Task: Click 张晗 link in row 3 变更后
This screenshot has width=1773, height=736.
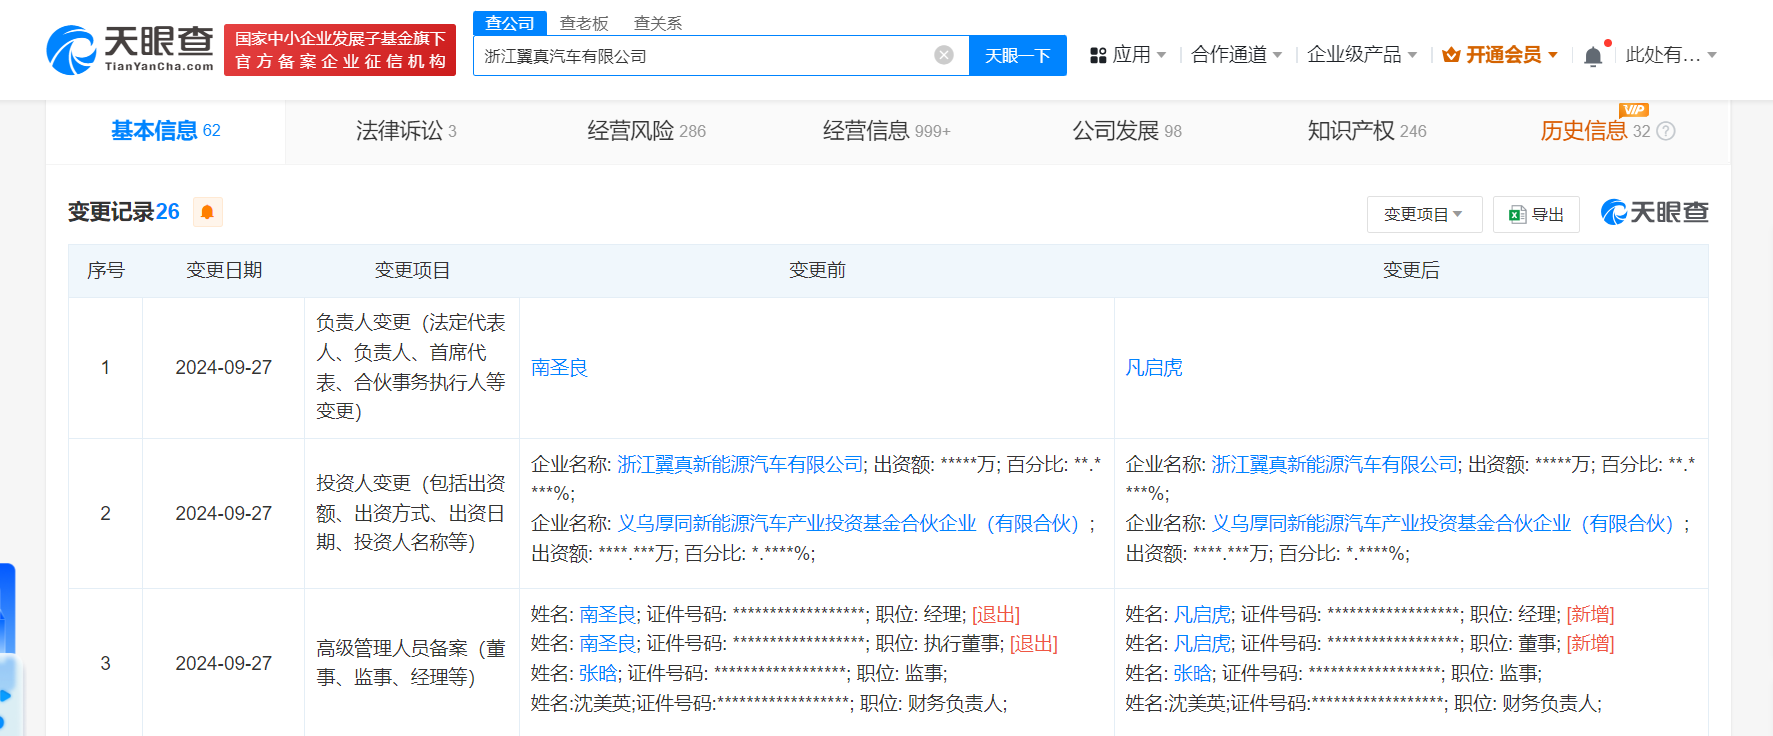Action: tap(1192, 673)
